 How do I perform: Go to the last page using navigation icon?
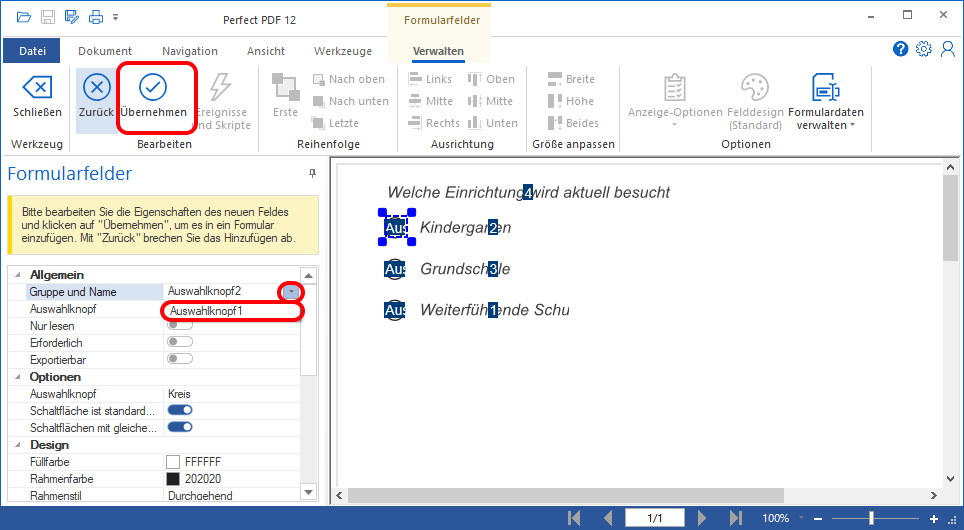(x=737, y=518)
